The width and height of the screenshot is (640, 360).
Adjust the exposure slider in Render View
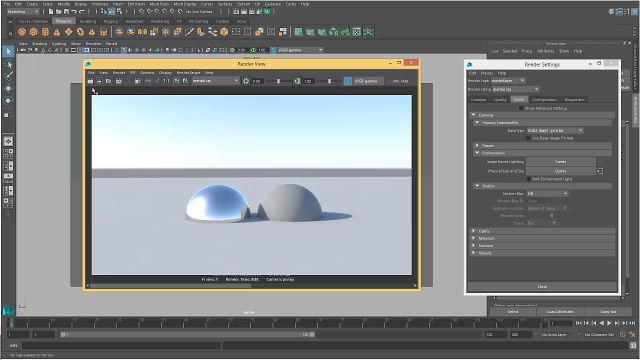click(279, 81)
